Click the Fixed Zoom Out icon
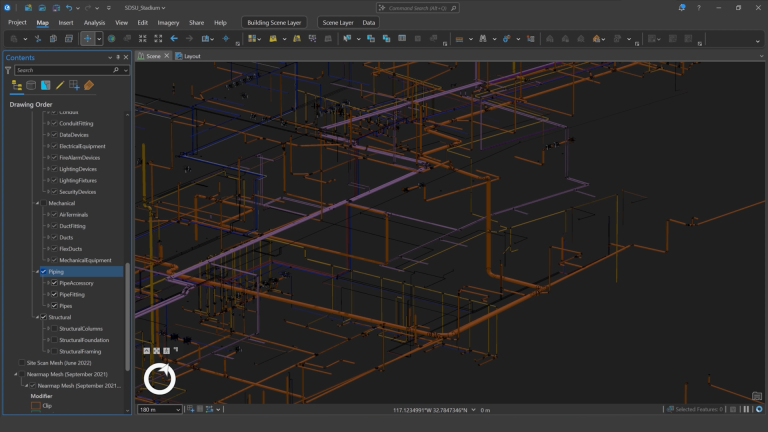 158,39
